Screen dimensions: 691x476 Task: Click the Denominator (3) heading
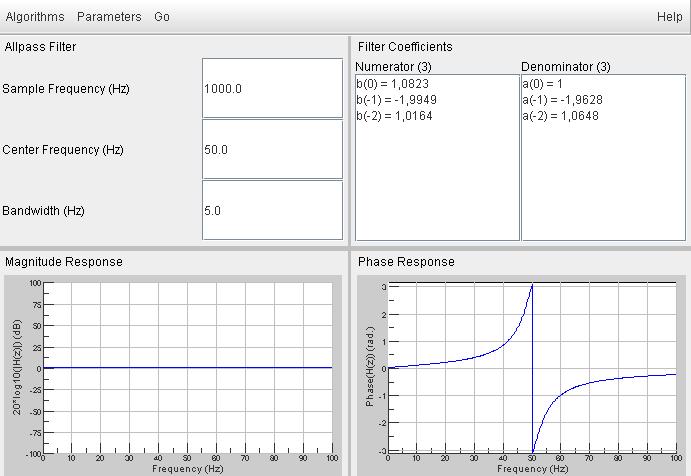pyautogui.click(x=566, y=67)
